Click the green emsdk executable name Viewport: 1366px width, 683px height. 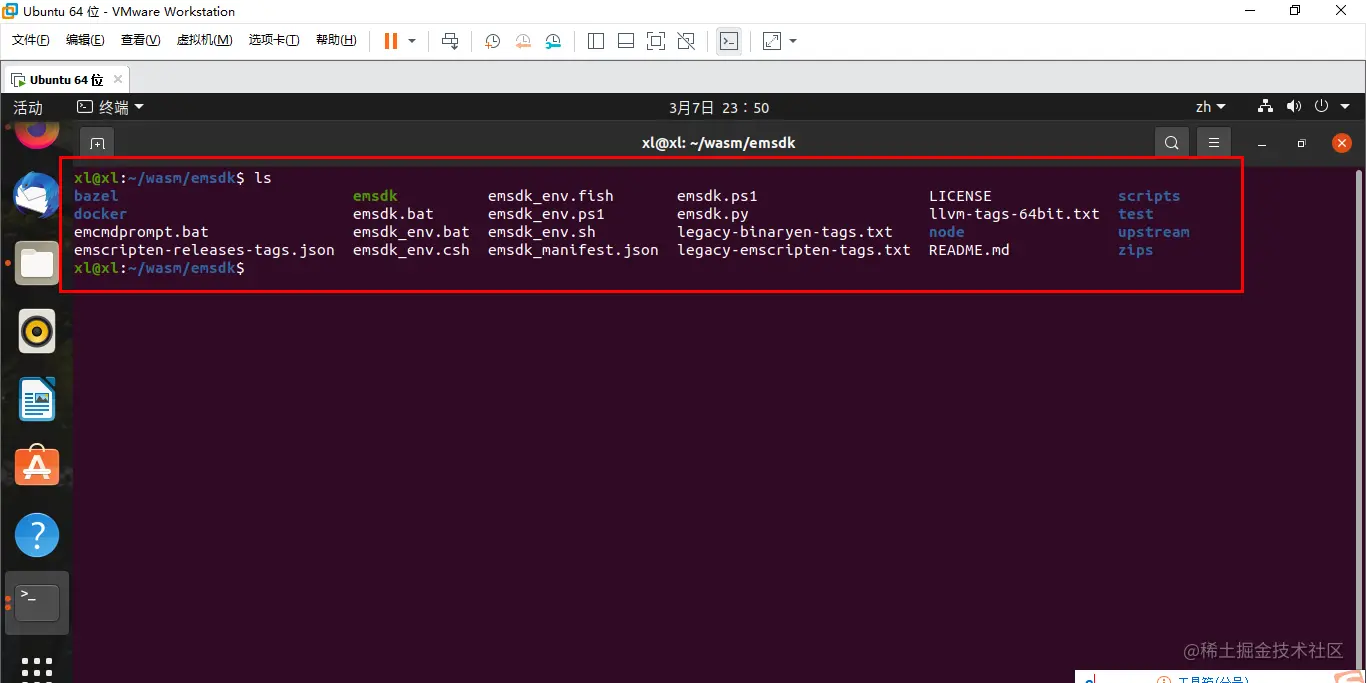(x=375, y=196)
